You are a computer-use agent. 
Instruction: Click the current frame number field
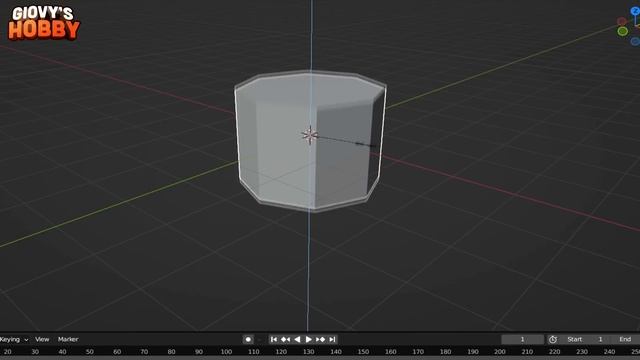(x=522, y=339)
